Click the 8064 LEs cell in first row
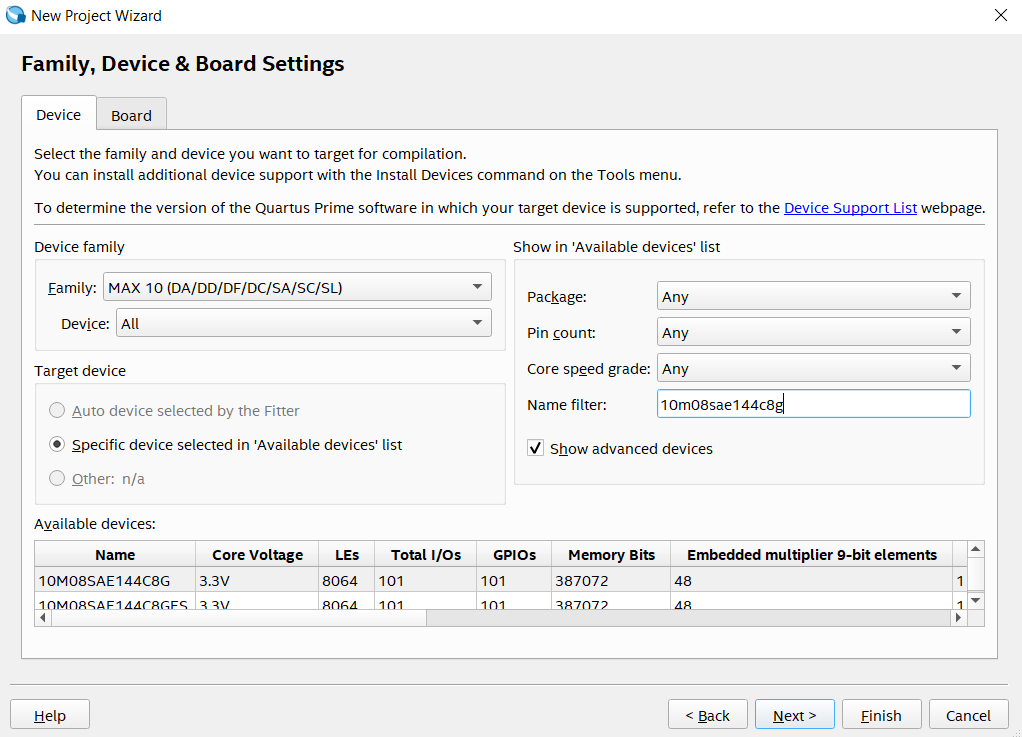This screenshot has width=1022, height=737. [x=347, y=580]
